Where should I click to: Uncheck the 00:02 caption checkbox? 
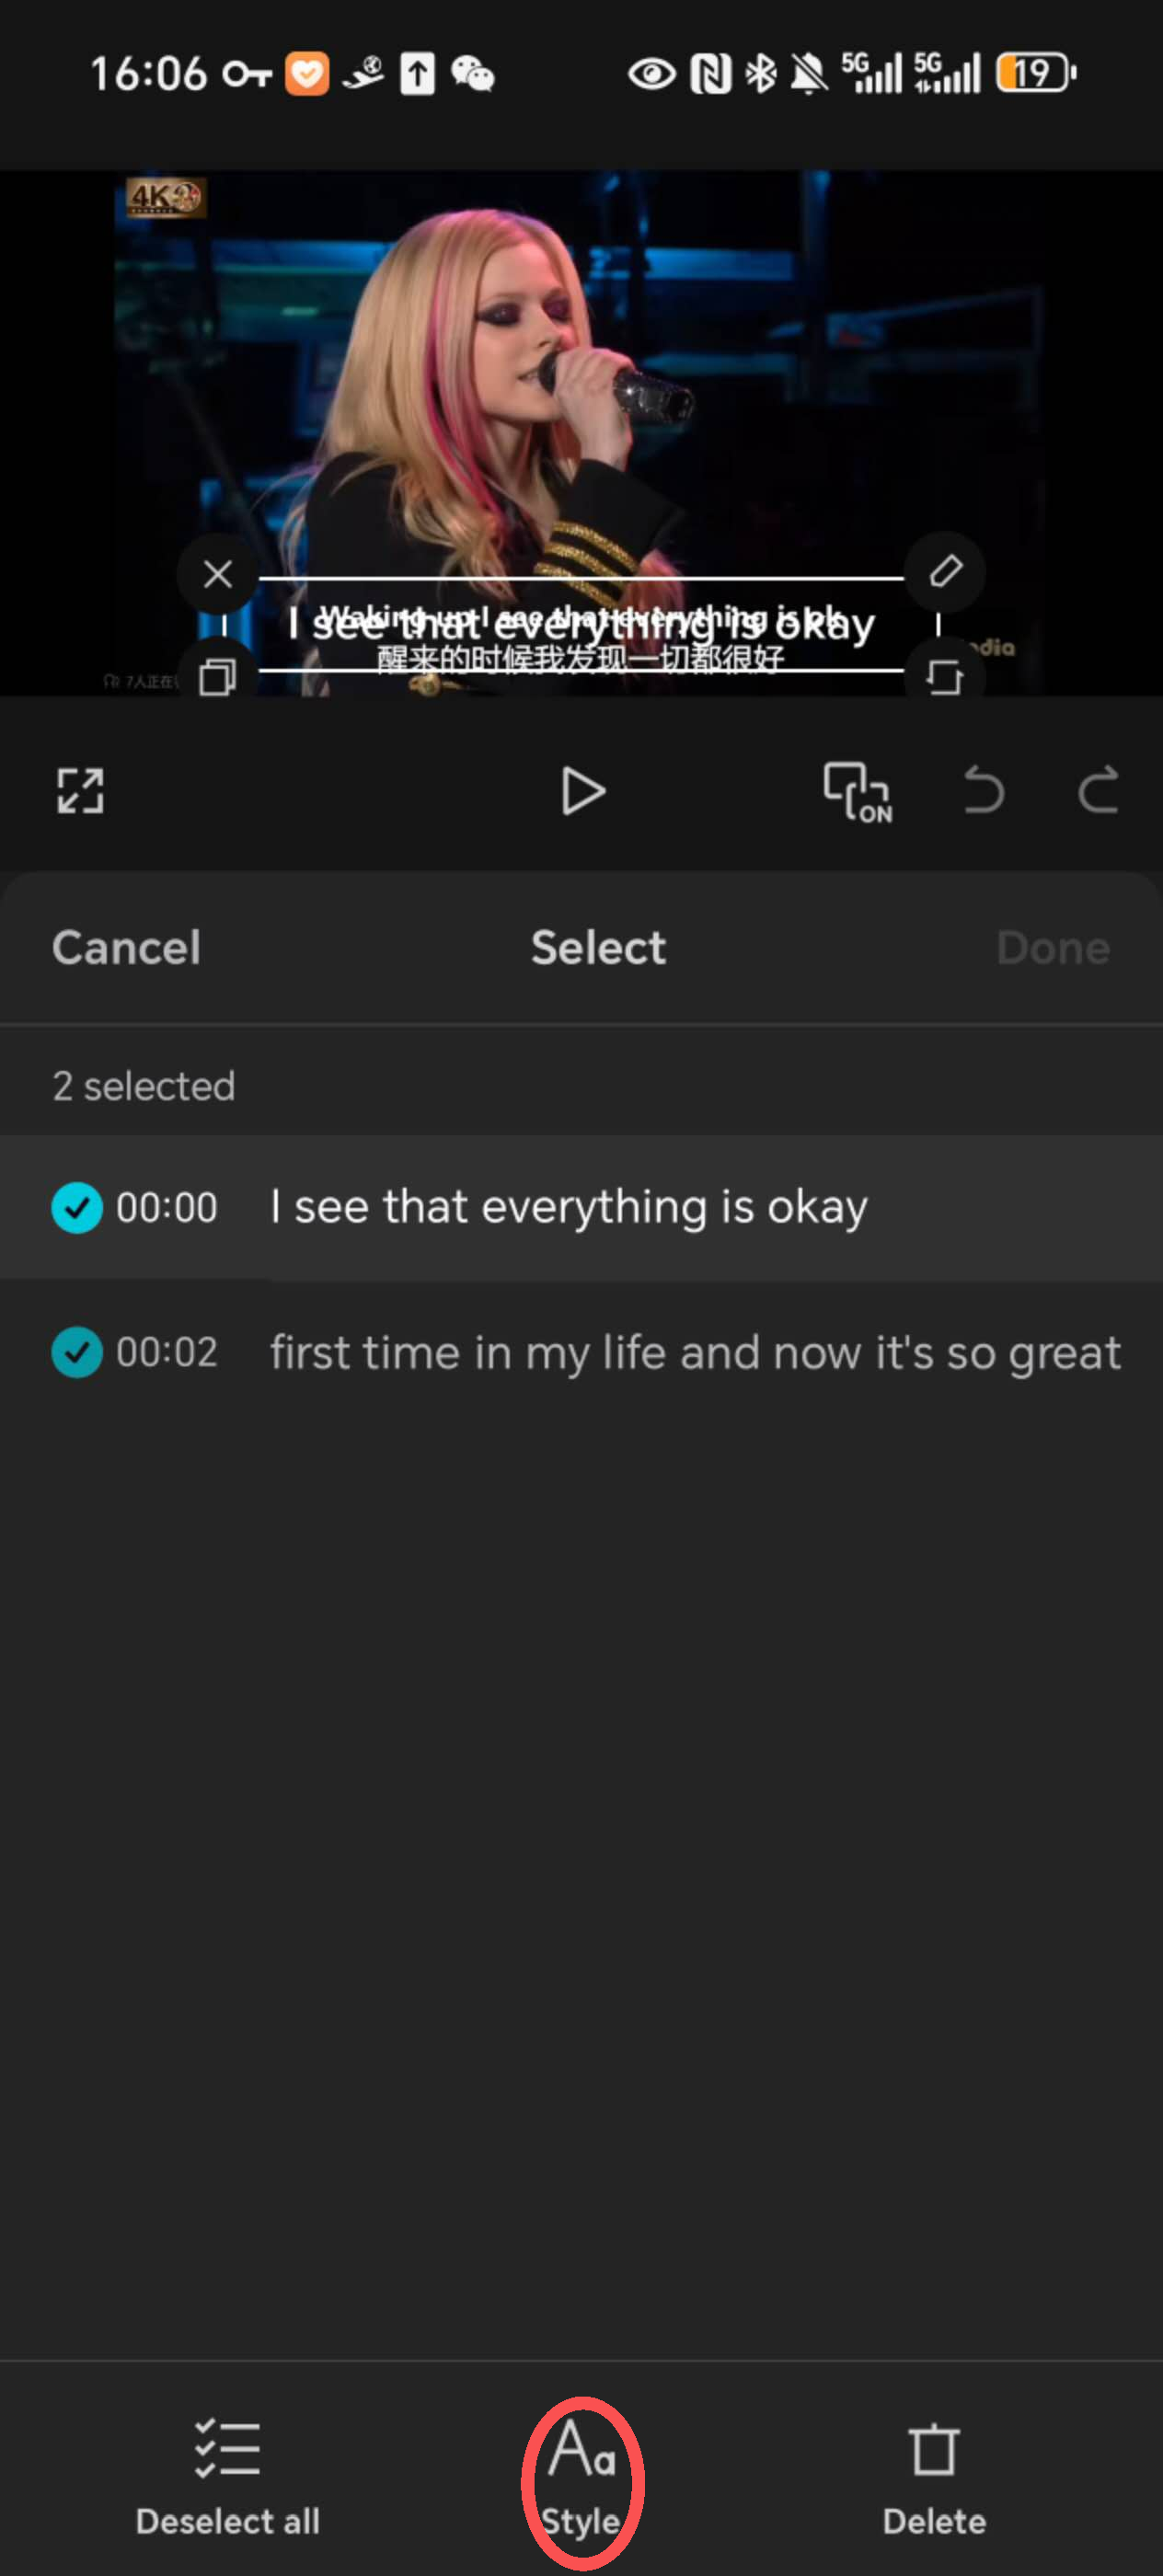pyautogui.click(x=77, y=1352)
